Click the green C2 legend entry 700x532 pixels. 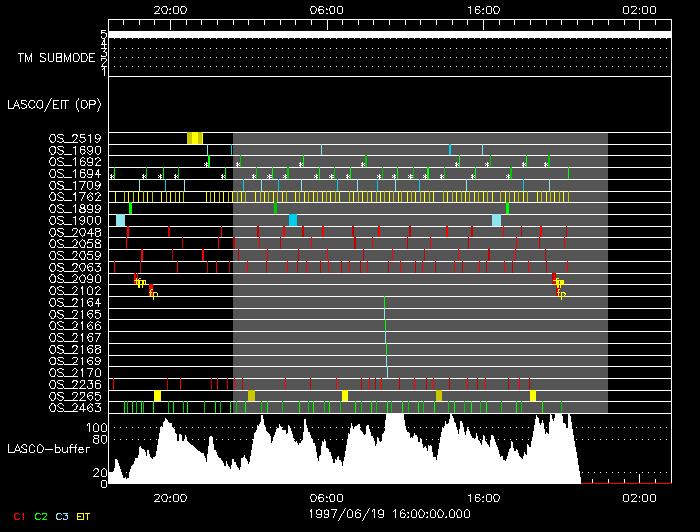[x=41, y=517]
